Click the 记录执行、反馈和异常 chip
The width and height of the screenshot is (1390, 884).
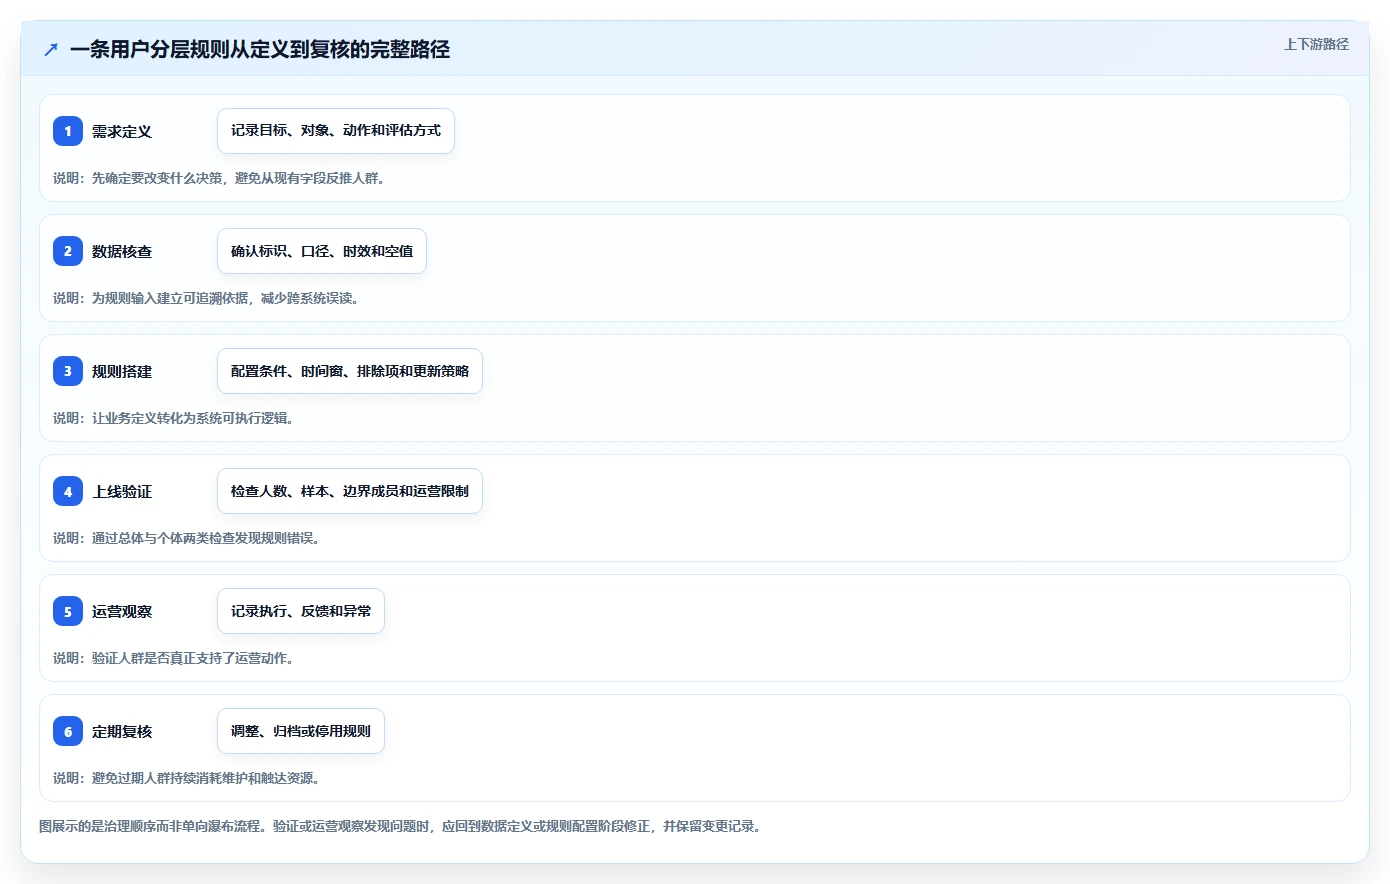[301, 611]
